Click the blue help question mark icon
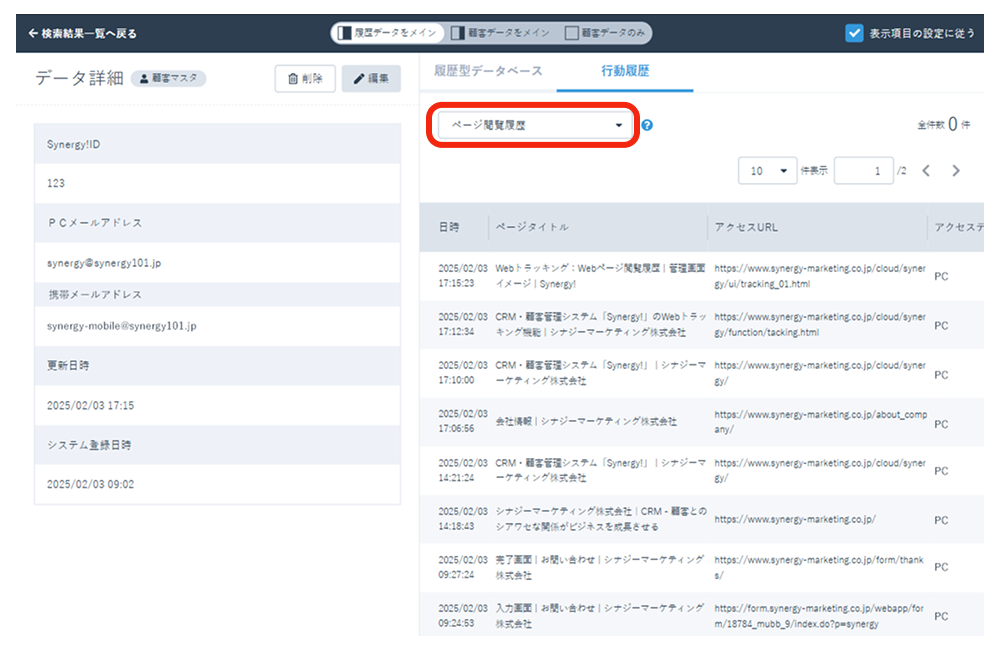The image size is (1000, 645). (648, 126)
